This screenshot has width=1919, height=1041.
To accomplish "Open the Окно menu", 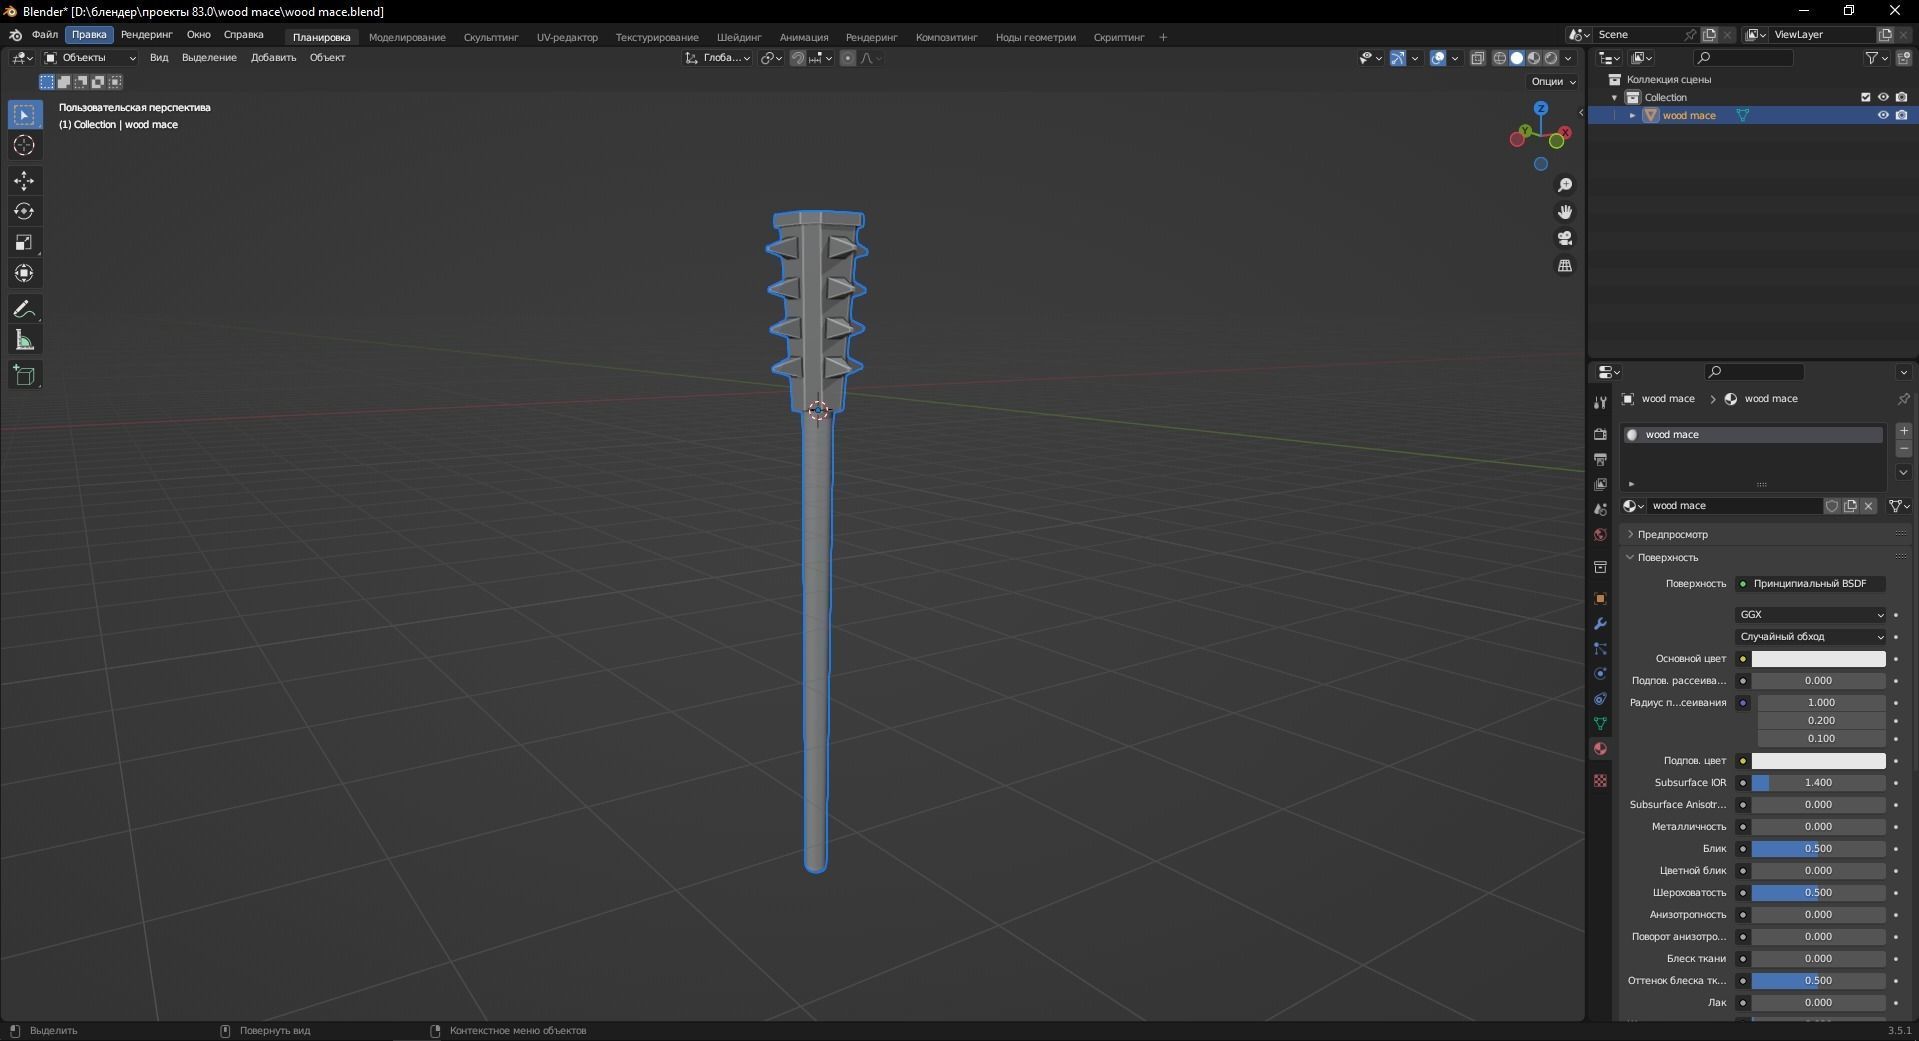I will click(198, 35).
